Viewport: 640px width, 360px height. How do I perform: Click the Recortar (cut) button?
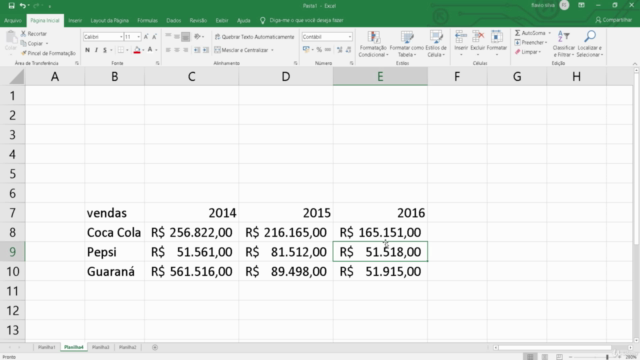click(x=34, y=33)
